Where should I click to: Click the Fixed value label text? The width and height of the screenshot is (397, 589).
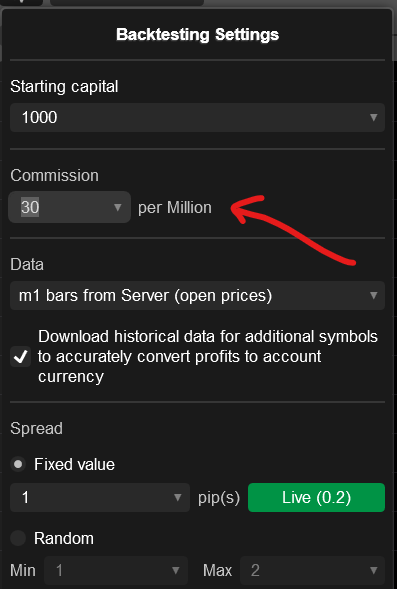click(x=74, y=464)
